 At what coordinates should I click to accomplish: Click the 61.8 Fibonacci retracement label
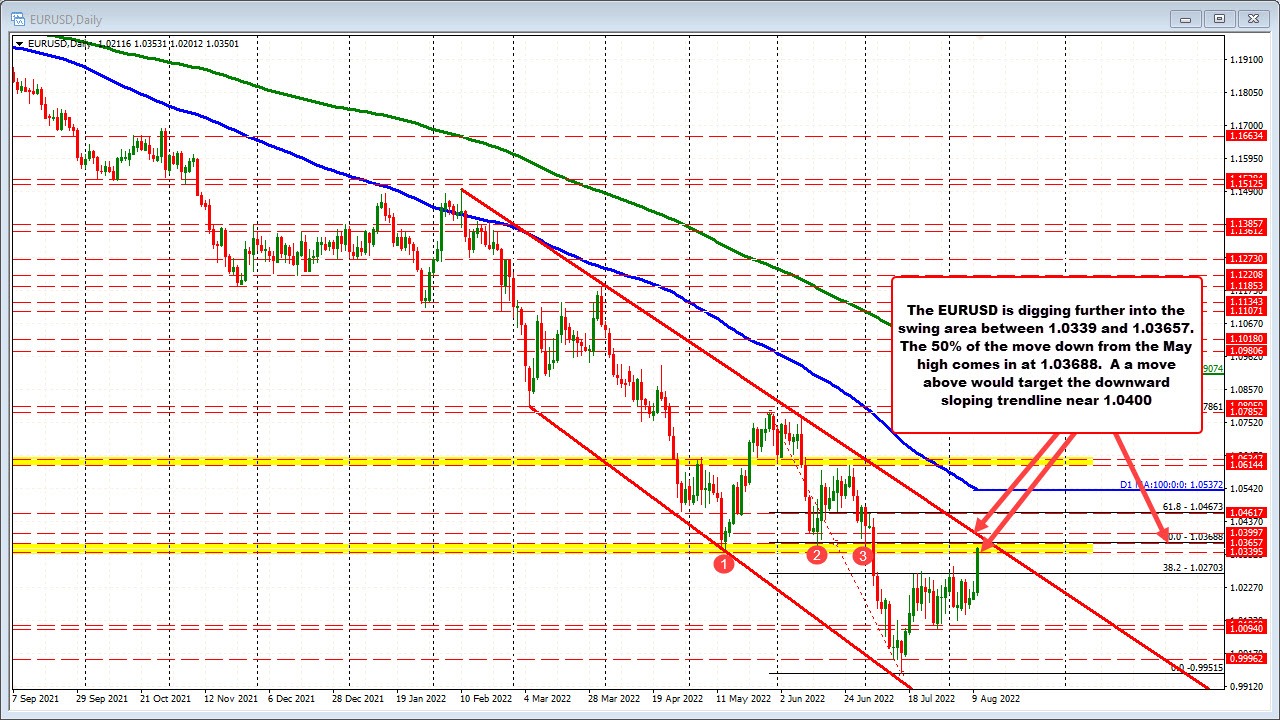pos(1196,508)
